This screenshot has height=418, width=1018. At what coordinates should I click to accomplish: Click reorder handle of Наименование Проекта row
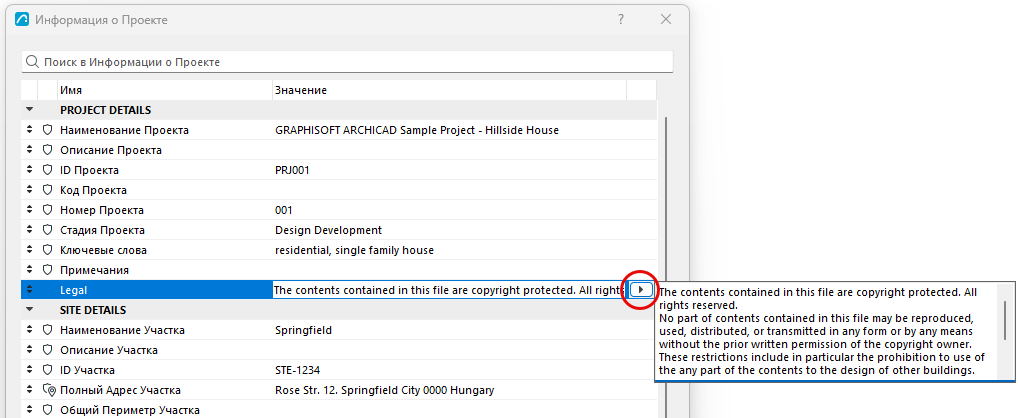29,130
